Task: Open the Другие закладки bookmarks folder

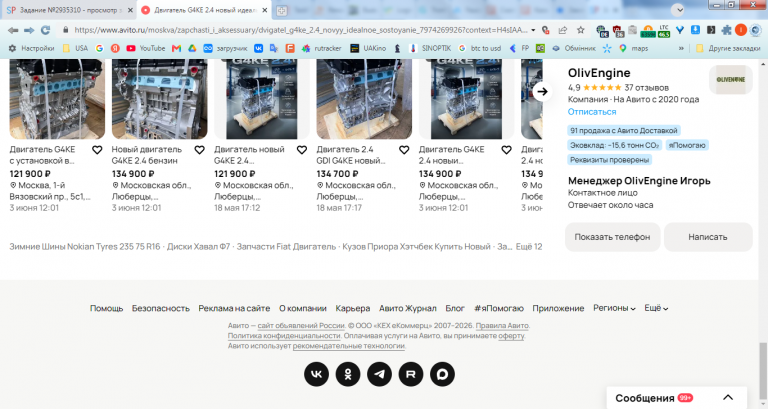Action: pyautogui.click(x=728, y=48)
